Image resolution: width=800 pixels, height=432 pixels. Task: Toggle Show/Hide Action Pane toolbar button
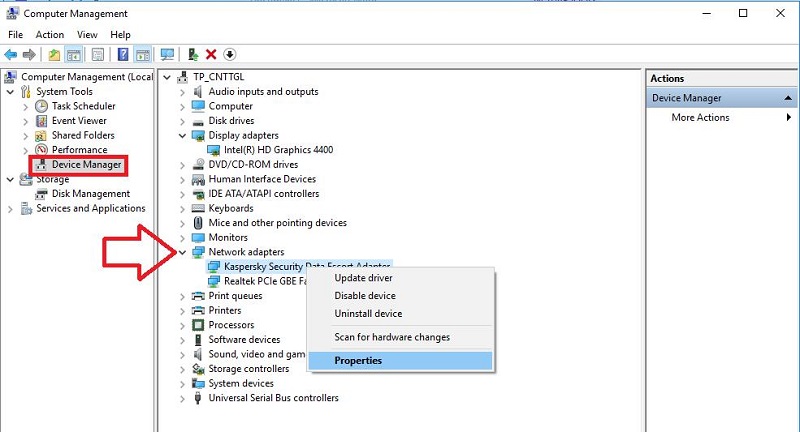click(x=142, y=55)
